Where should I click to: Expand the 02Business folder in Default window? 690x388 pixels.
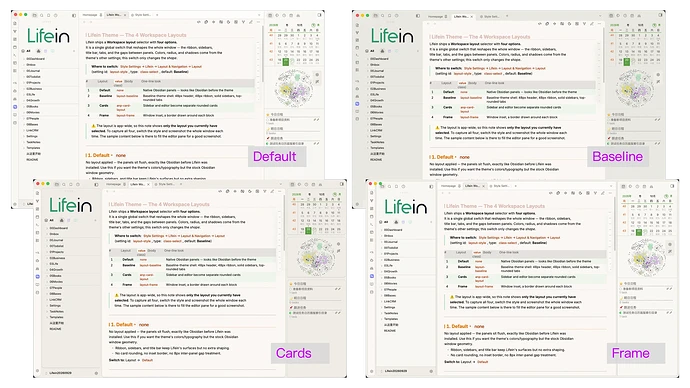coord(33,89)
